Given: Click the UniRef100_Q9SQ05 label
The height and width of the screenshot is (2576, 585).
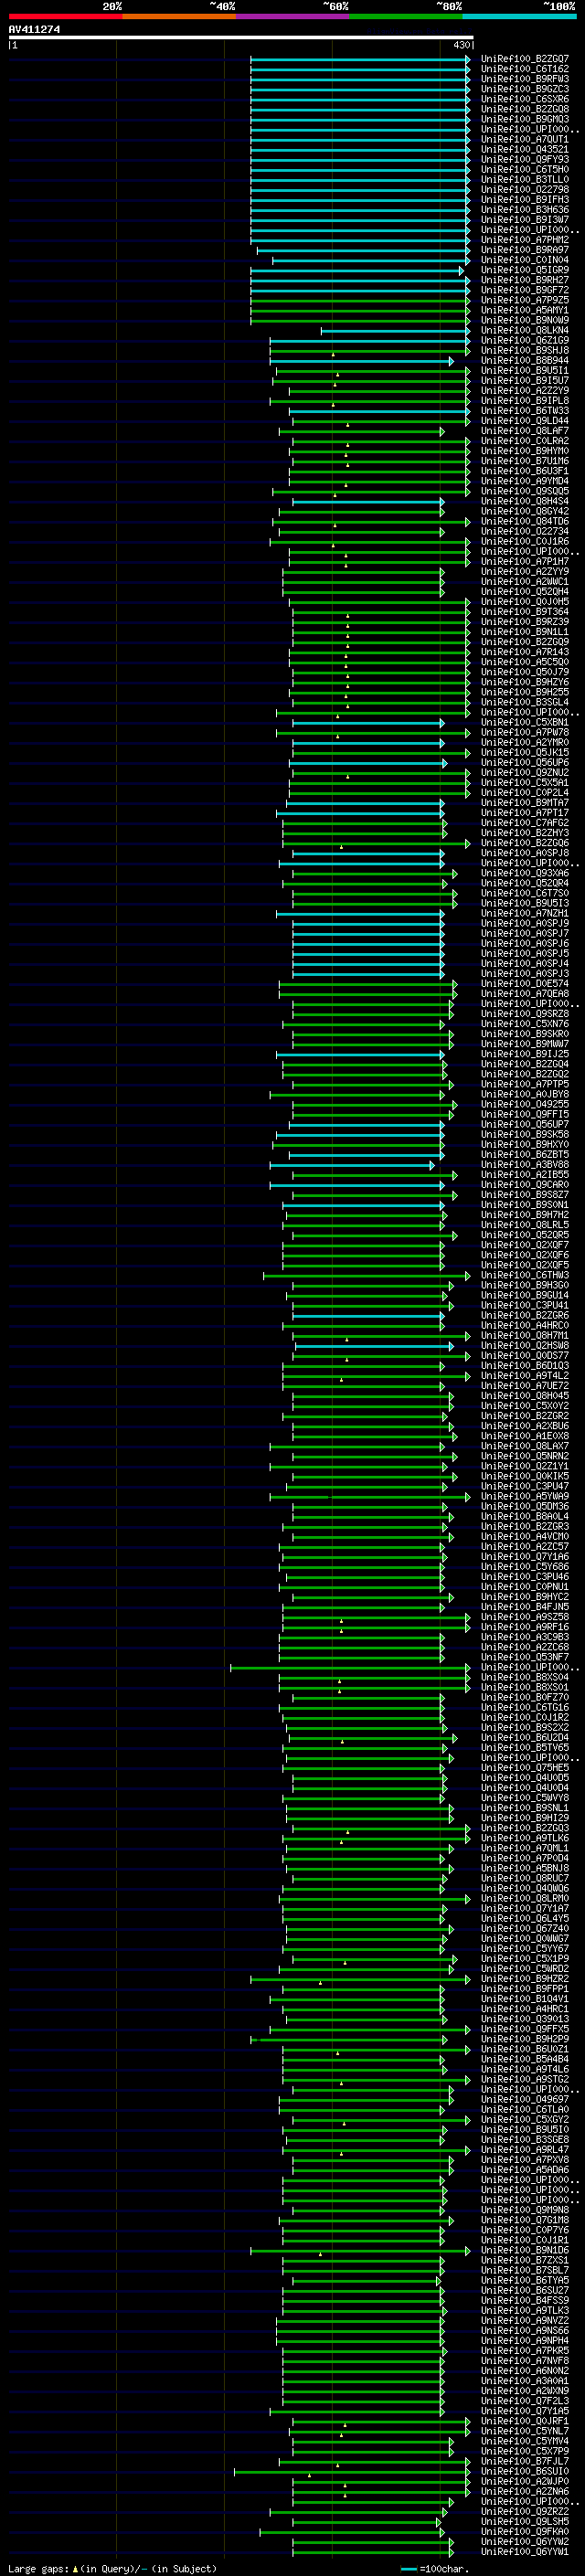Looking at the screenshot, I should tap(525, 491).
